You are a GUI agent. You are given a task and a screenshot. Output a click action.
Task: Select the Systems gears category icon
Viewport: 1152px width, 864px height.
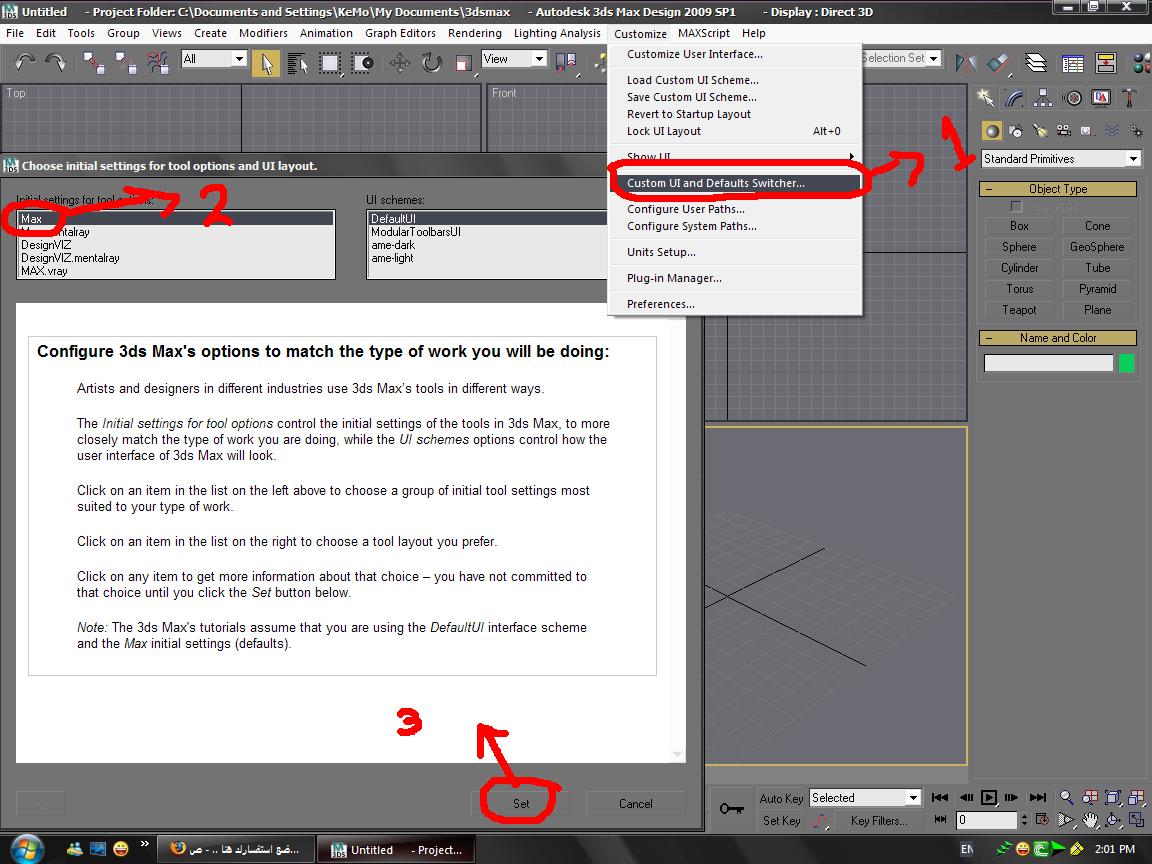coord(1136,131)
